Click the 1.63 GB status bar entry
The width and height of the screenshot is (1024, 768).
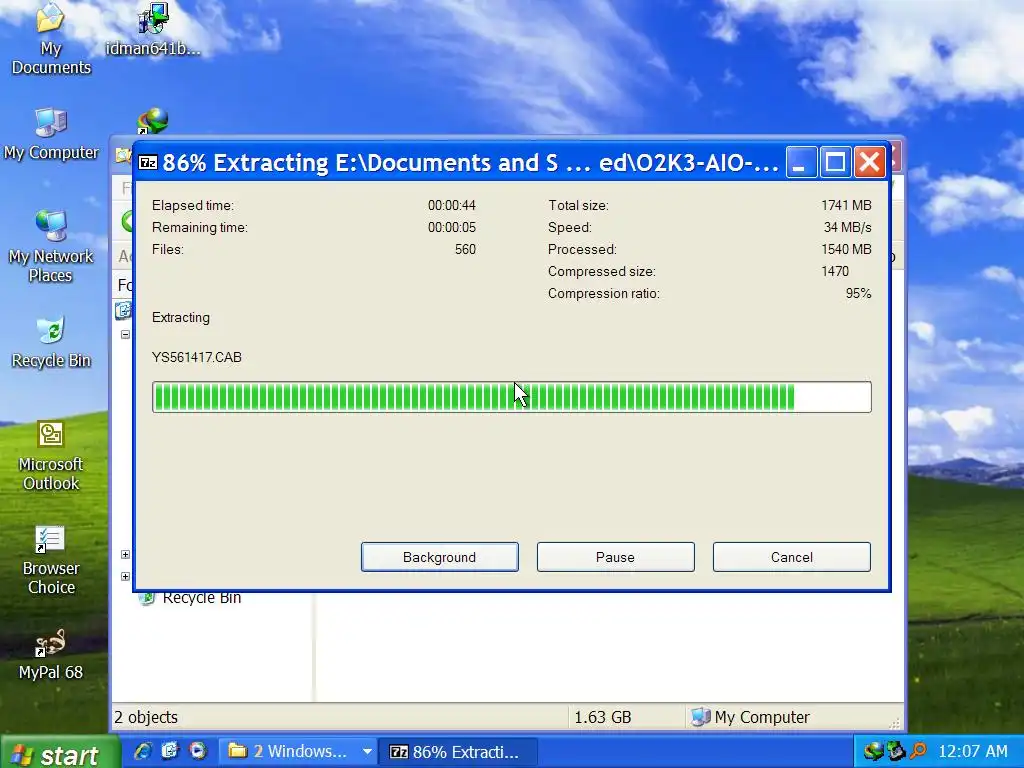[x=603, y=717]
